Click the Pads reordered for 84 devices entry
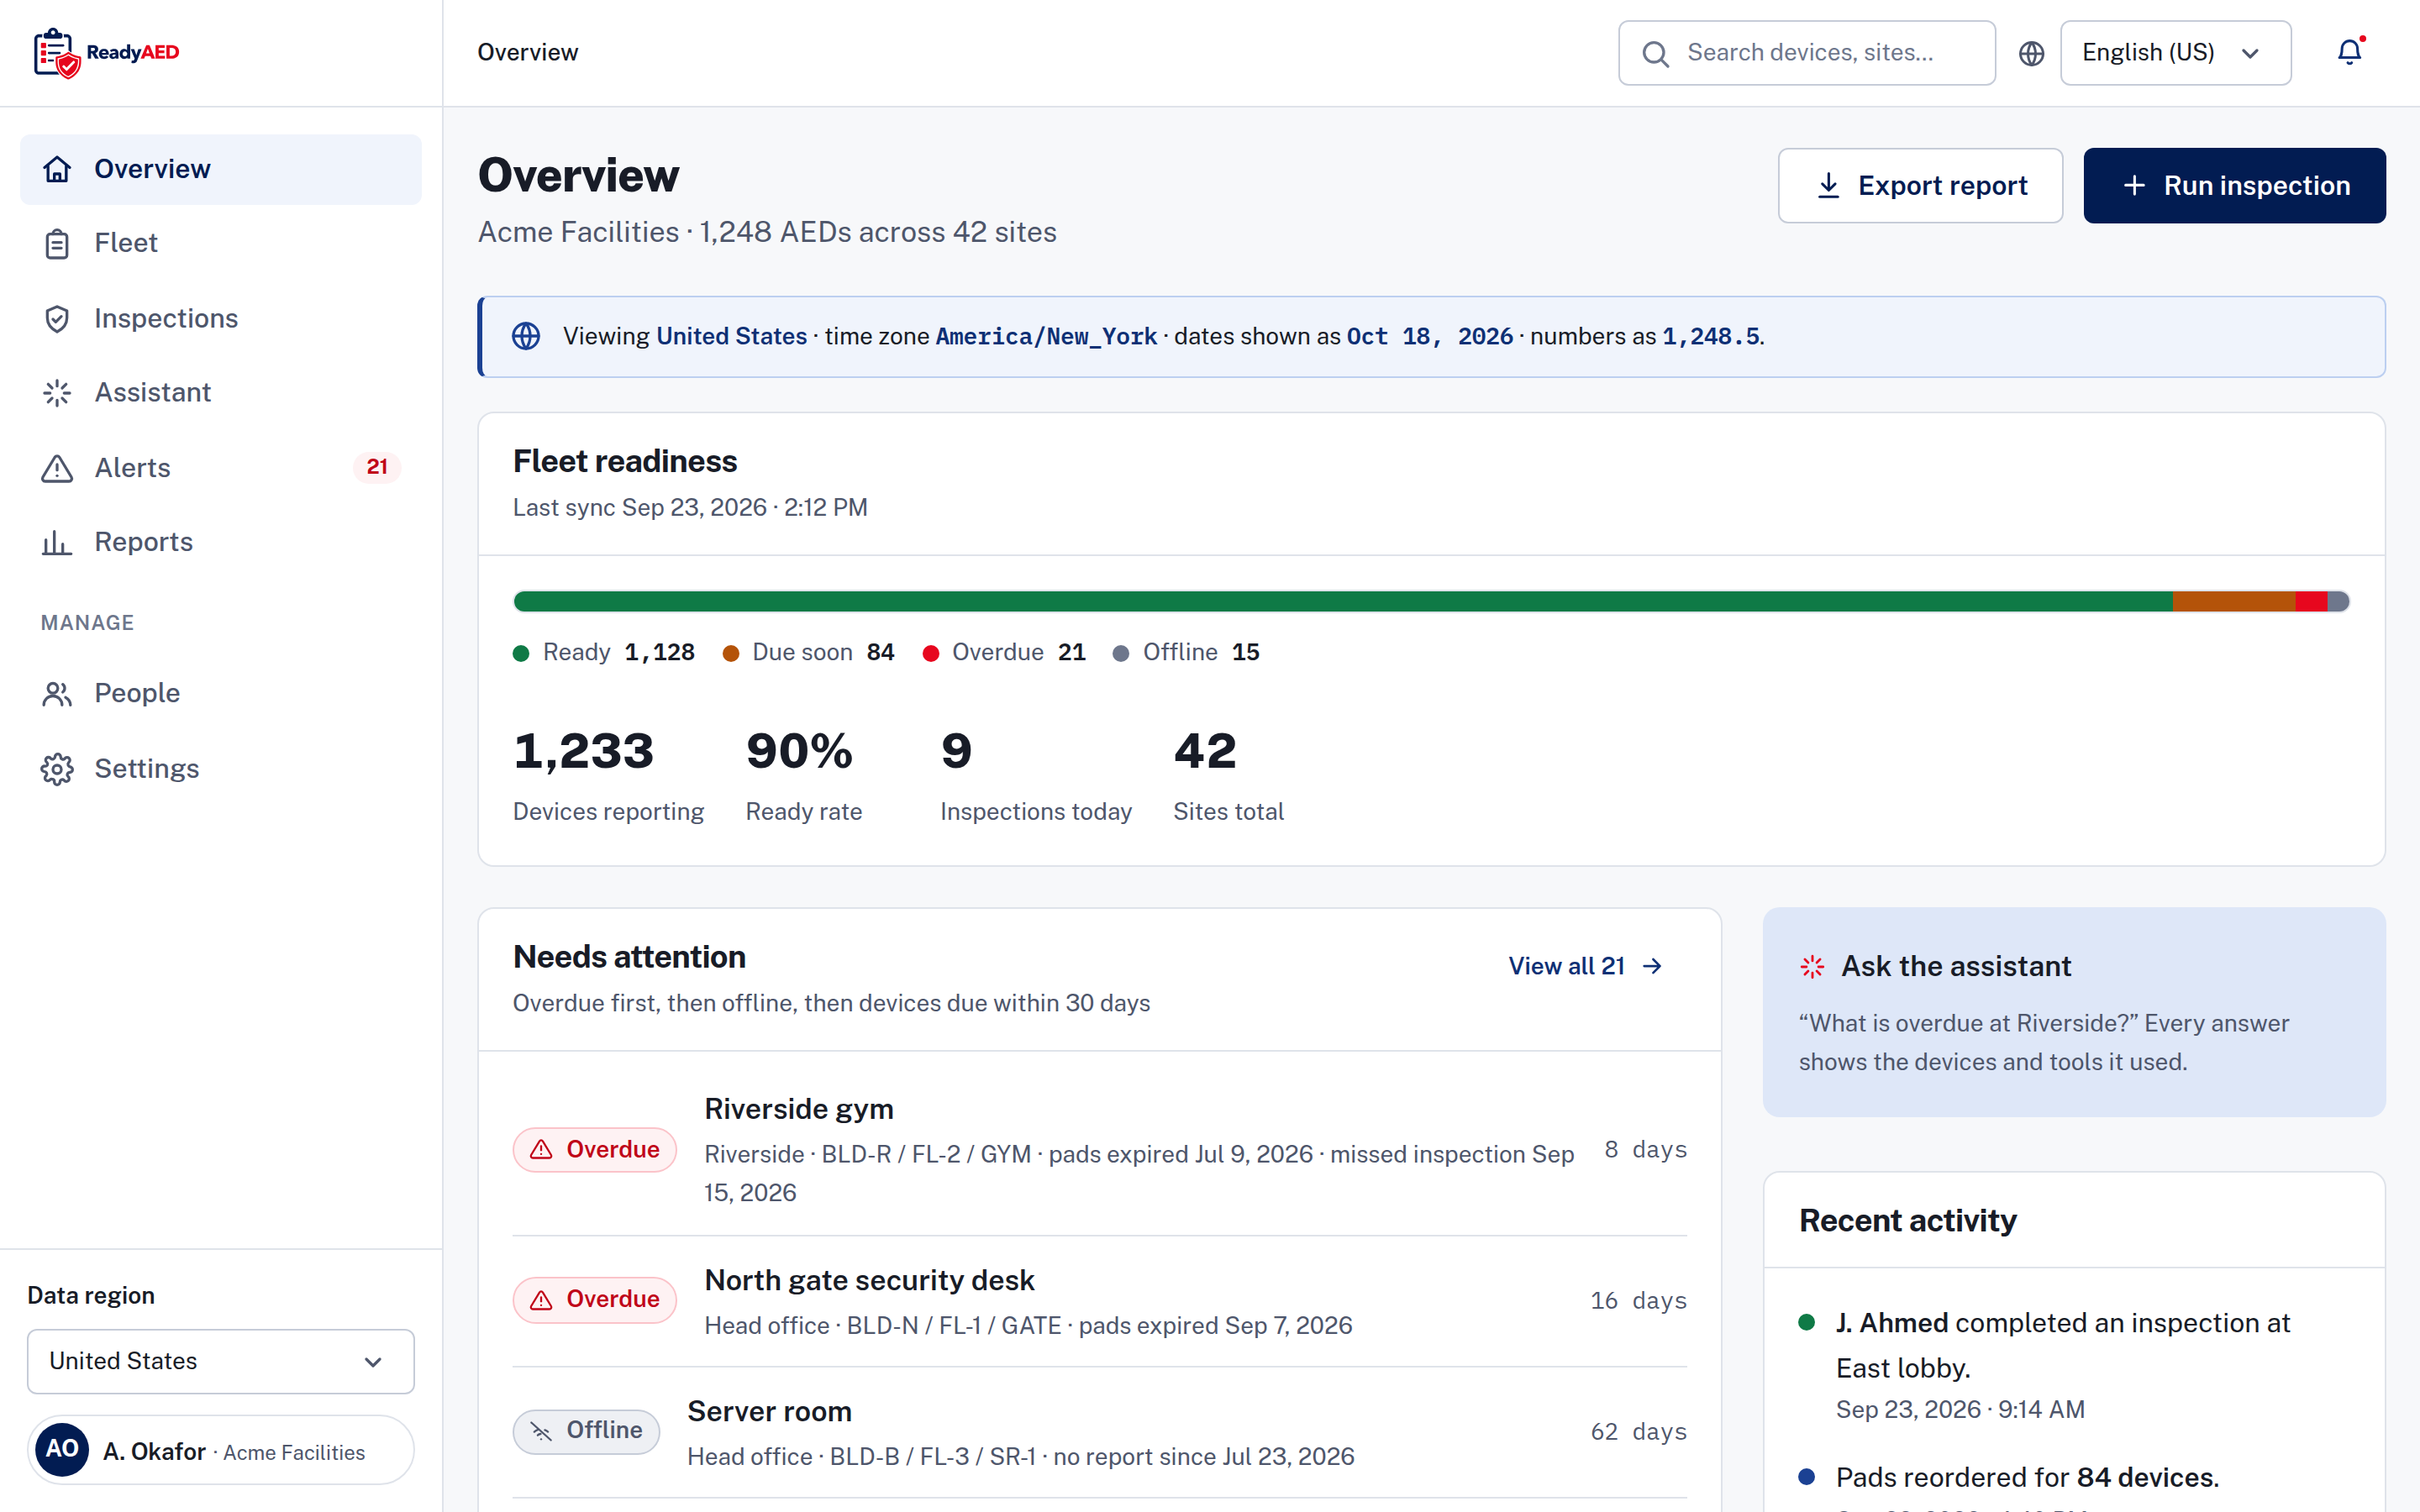This screenshot has height=1512, width=2420. click(2074, 1483)
